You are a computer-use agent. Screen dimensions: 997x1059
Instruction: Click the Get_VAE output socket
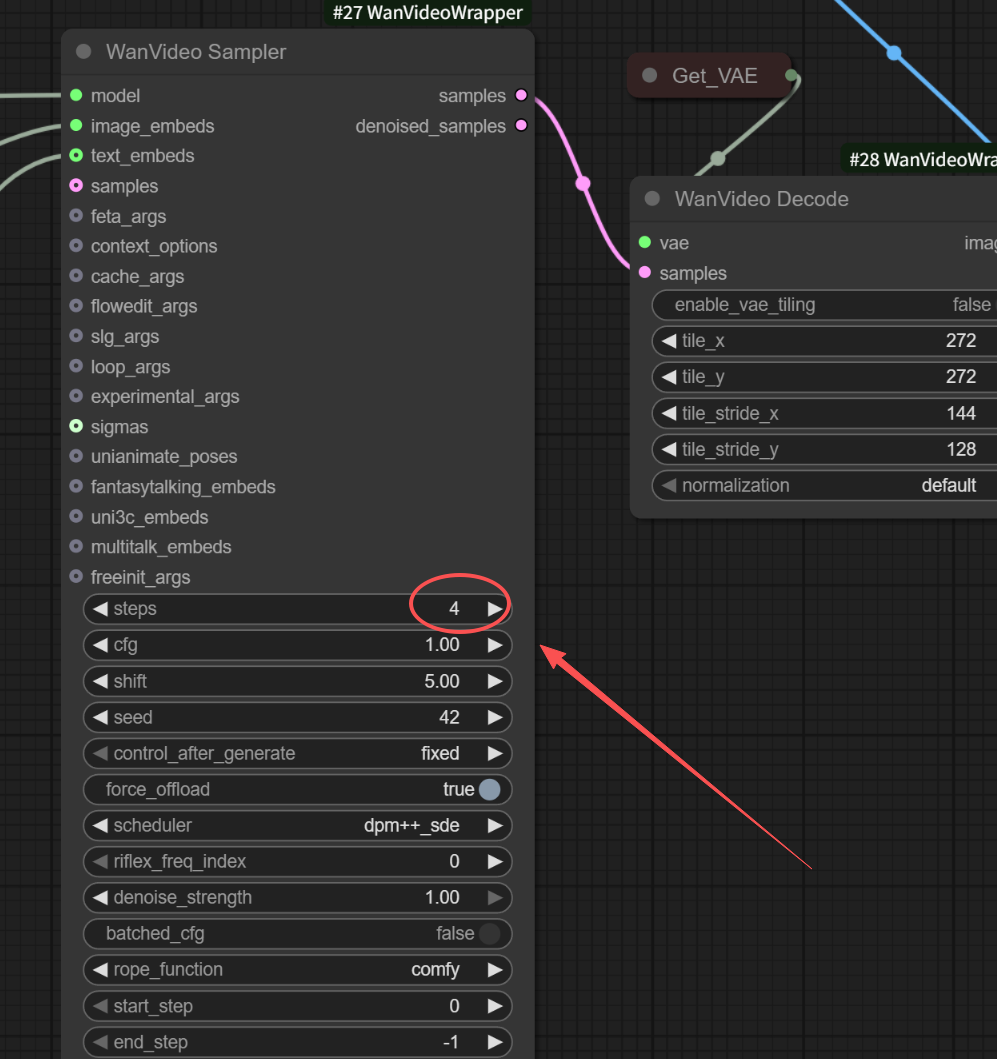pos(791,75)
